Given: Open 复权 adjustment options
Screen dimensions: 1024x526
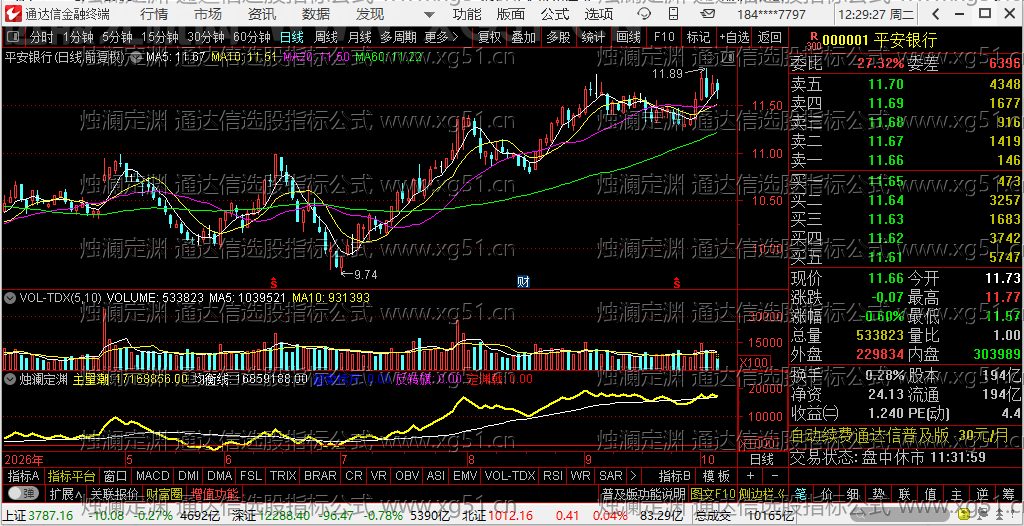Looking at the screenshot, I should click(490, 37).
